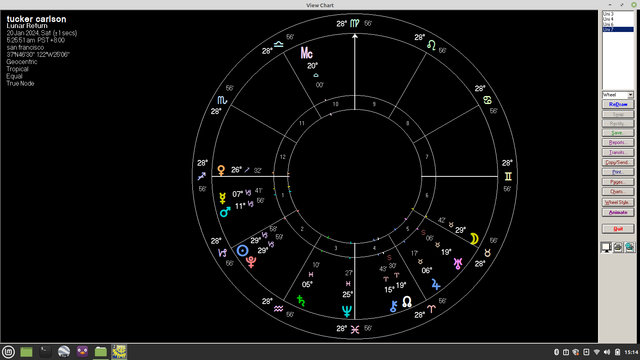Click house number 7 label
Viewport: 640px width, 360px height.
coord(427,156)
